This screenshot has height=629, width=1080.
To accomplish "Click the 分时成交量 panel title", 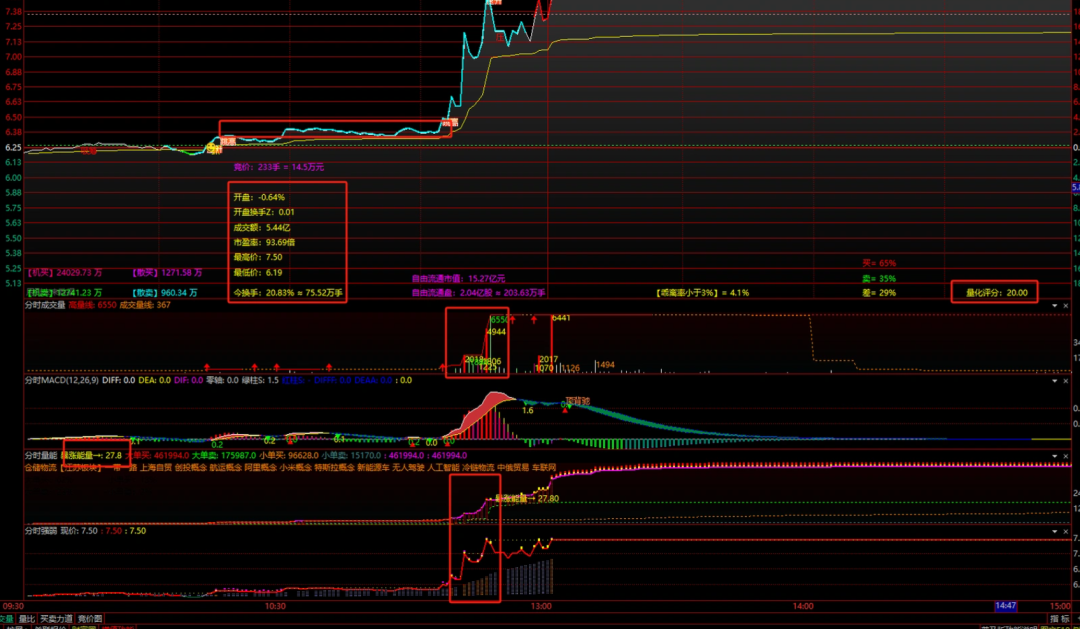I will [x=45, y=305].
